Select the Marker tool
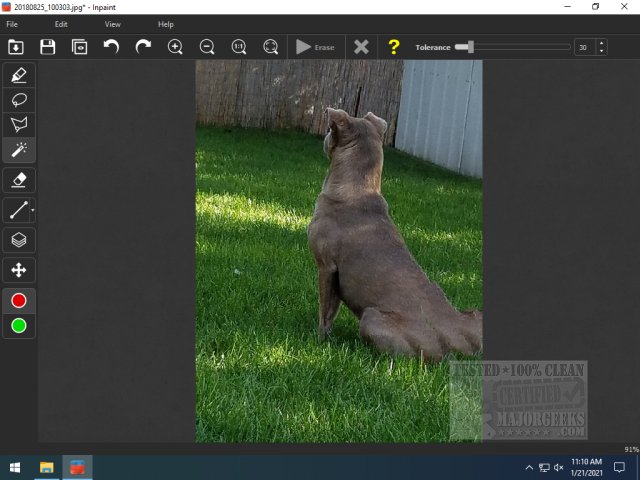 [x=18, y=75]
